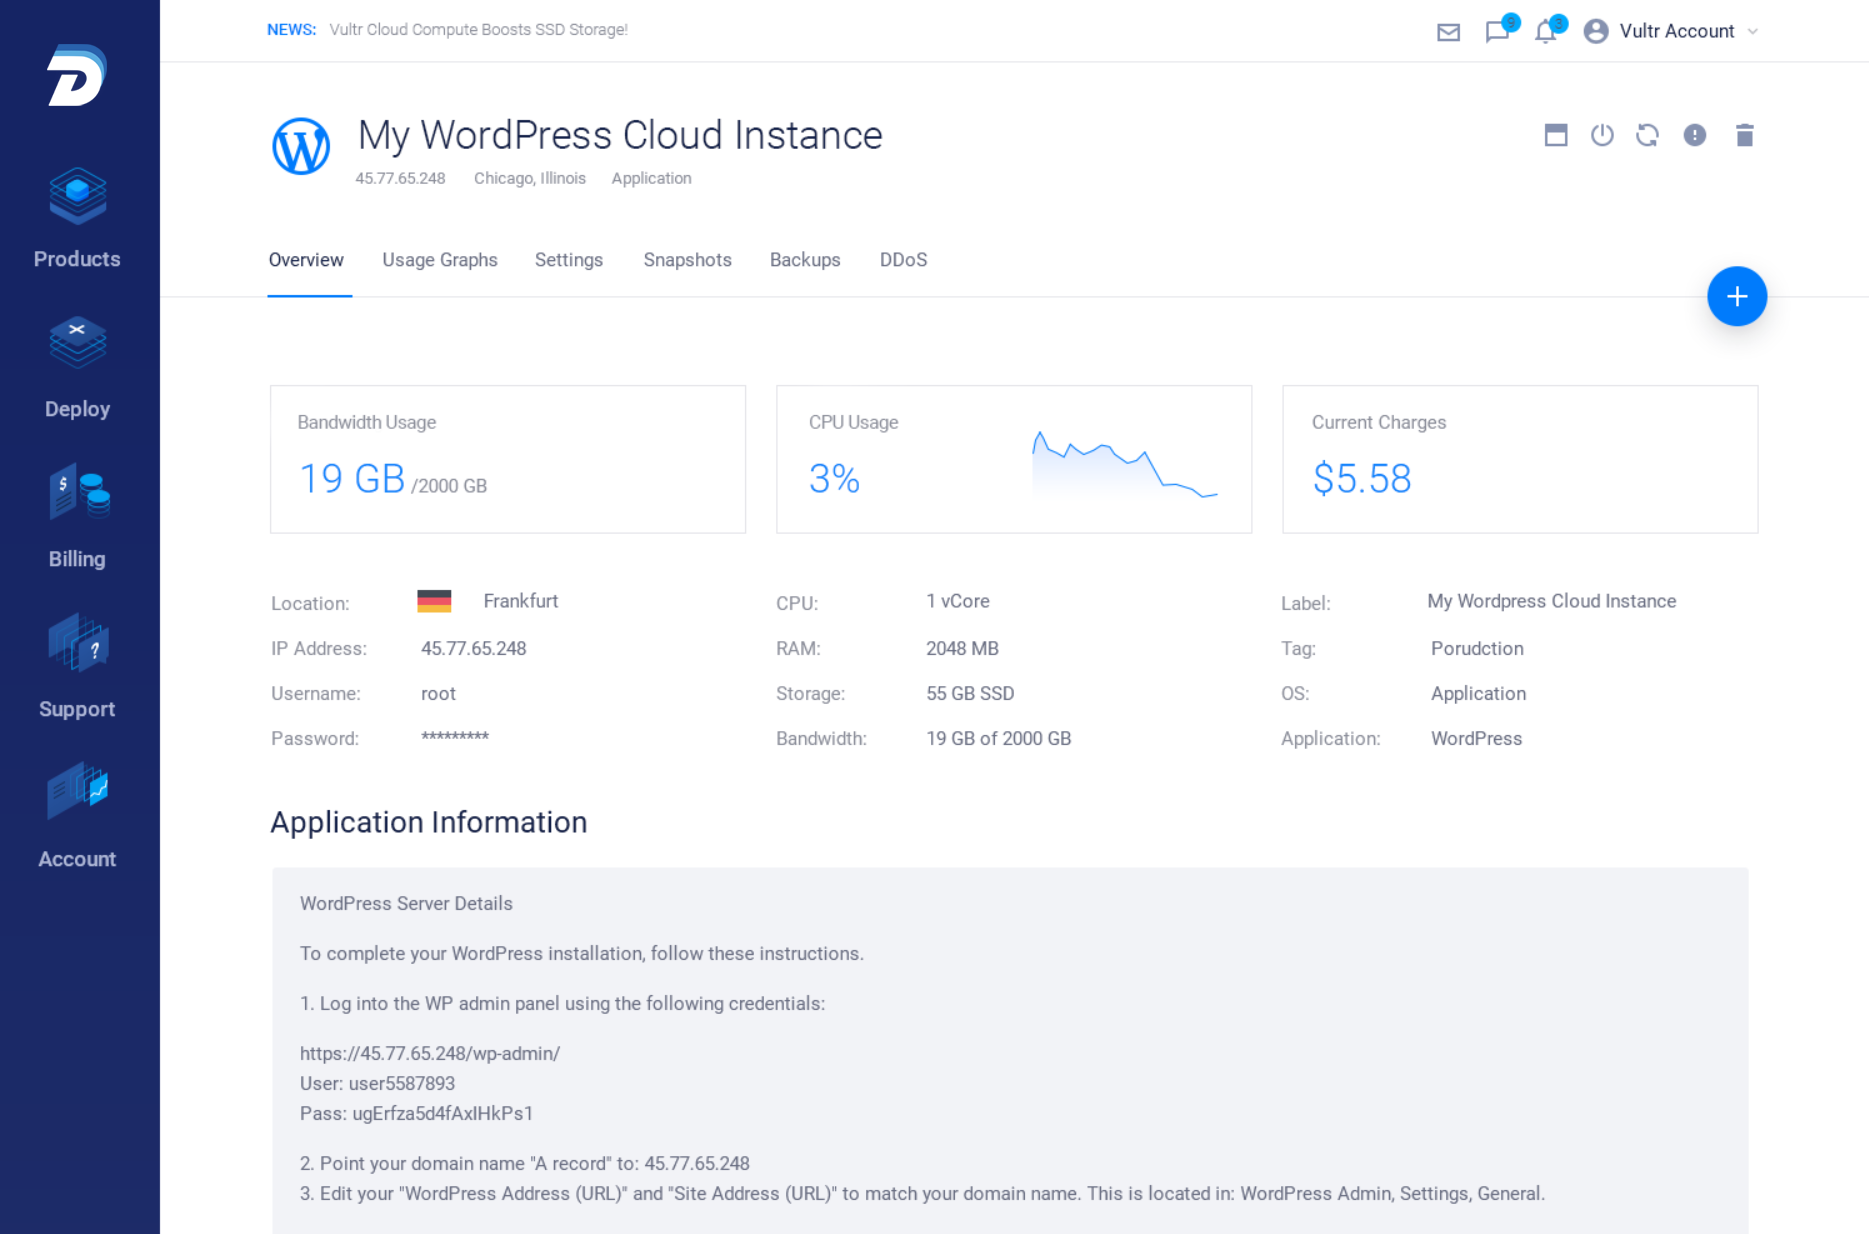This screenshot has height=1234, width=1869.
Task: Open the mail envelope icon
Action: pos(1448,32)
